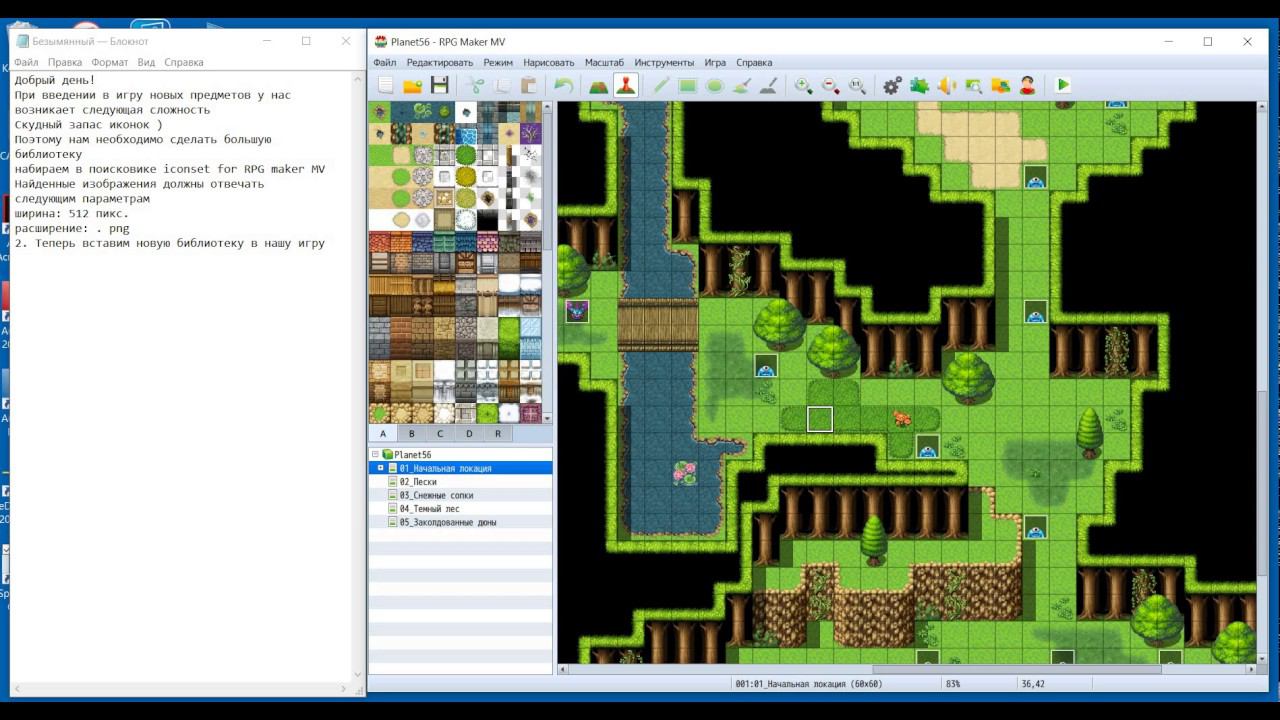Screen dimensions: 1280x720
Task: Open Notepad's Справка menu
Action: pos(184,62)
